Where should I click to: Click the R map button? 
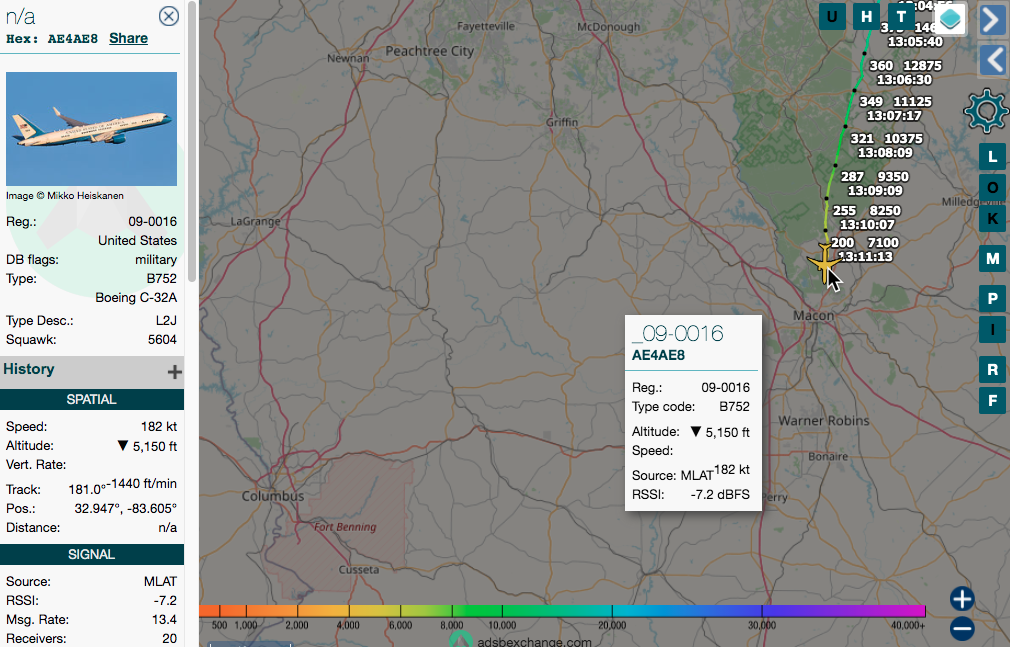(x=993, y=370)
